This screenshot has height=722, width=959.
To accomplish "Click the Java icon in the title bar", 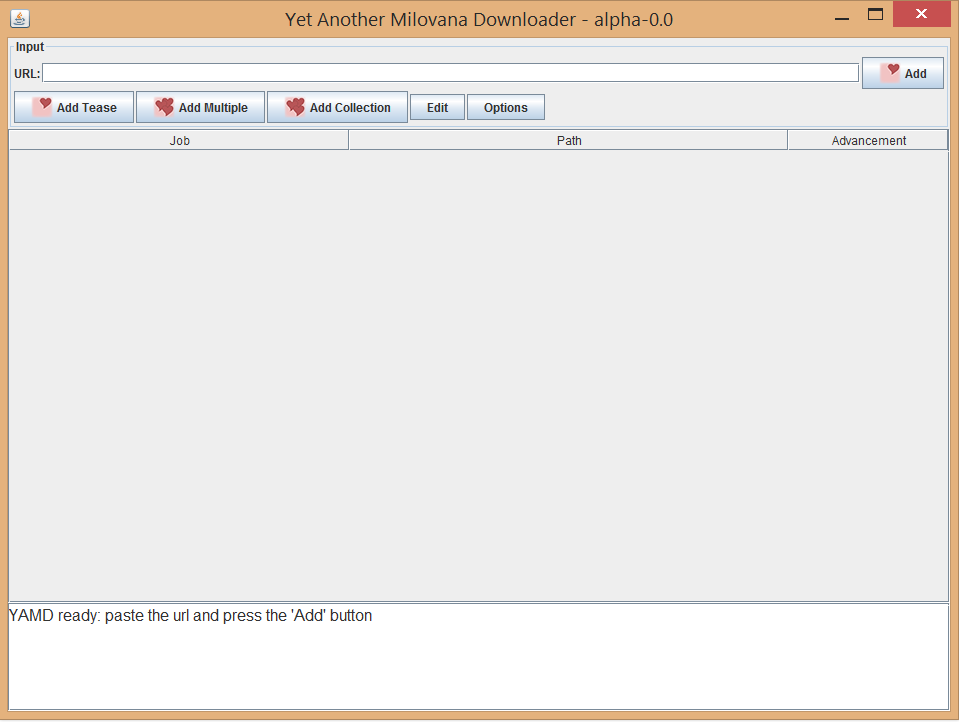I will coord(20,19).
